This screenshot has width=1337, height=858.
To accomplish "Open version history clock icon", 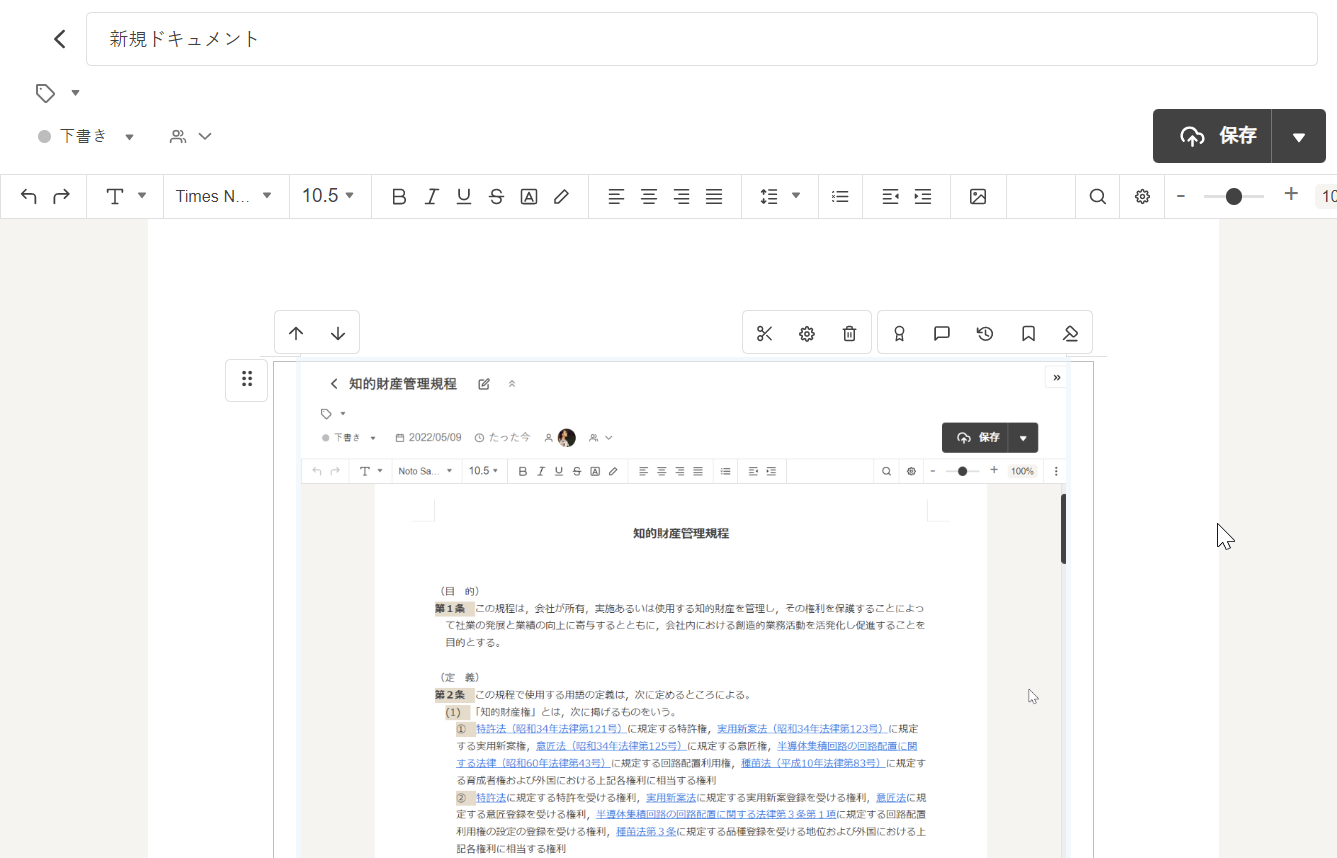I will [985, 334].
